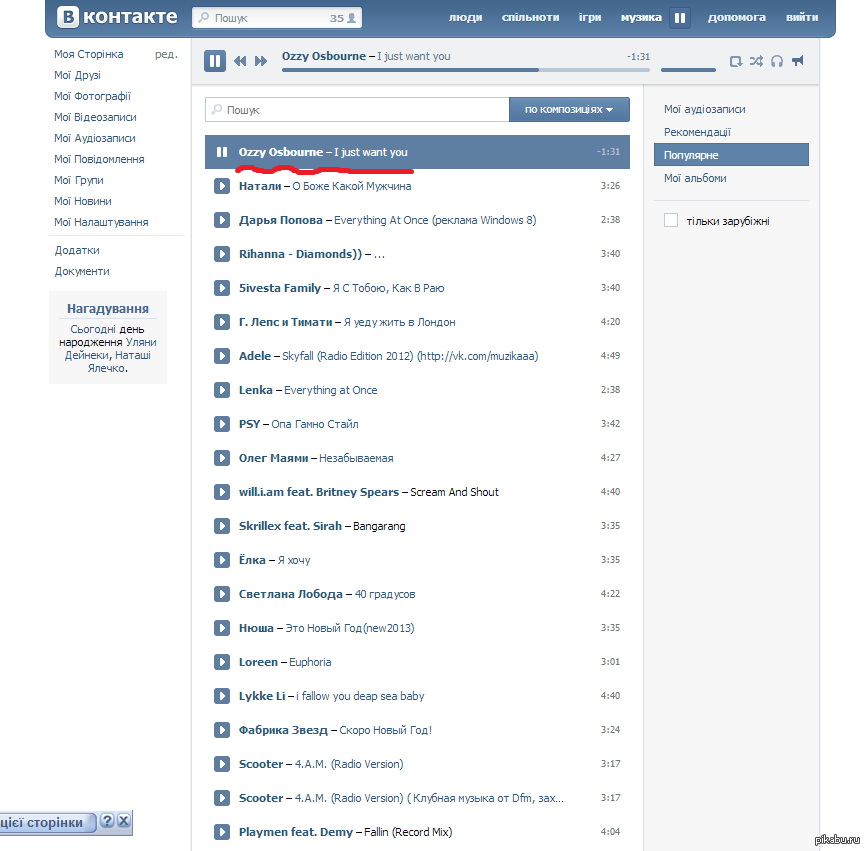Seek in the player progress bar
This screenshot has width=865, height=851.
pyautogui.click(x=466, y=70)
